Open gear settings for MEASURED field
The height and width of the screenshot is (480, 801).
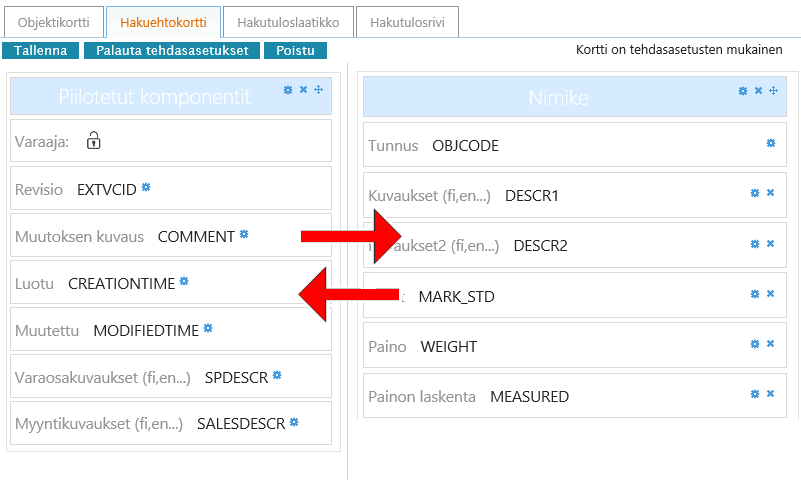click(755, 394)
